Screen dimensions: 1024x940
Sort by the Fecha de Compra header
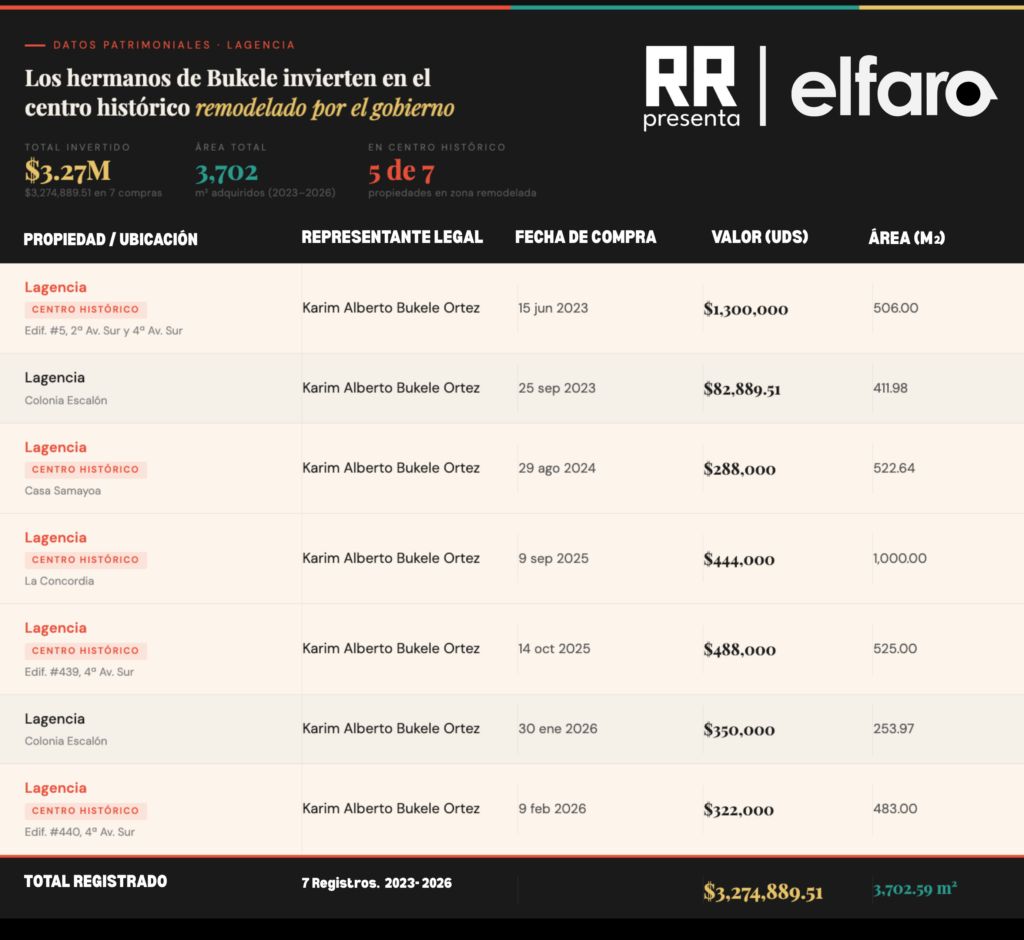pos(585,237)
